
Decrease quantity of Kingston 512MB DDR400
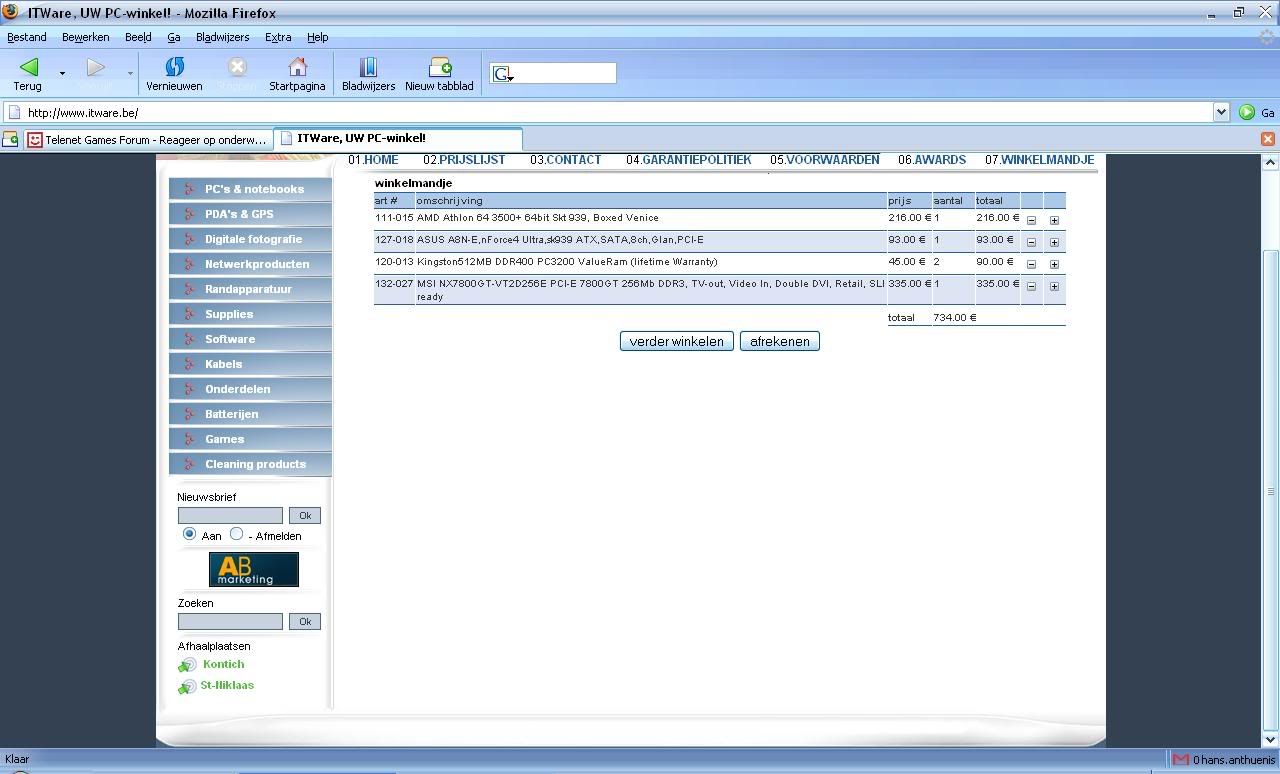[1031, 264]
